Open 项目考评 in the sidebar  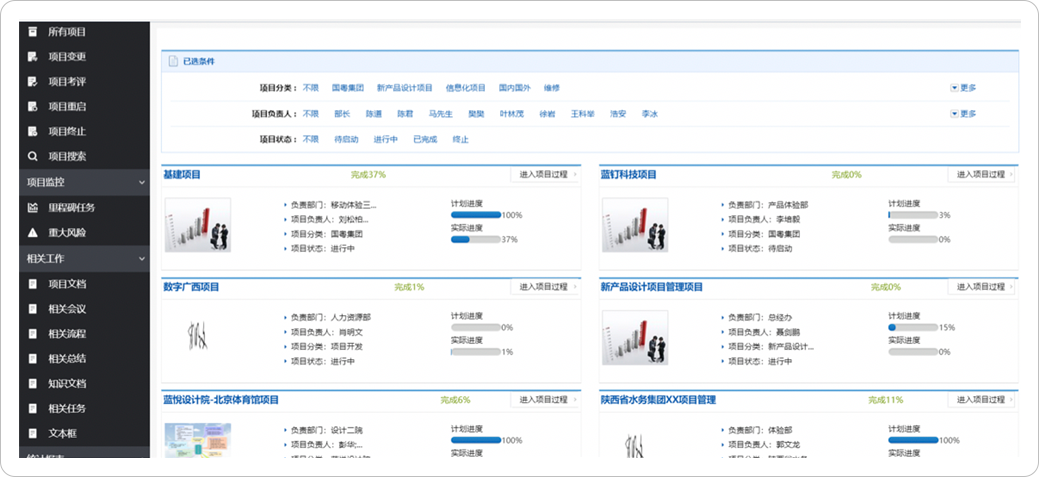[74, 81]
